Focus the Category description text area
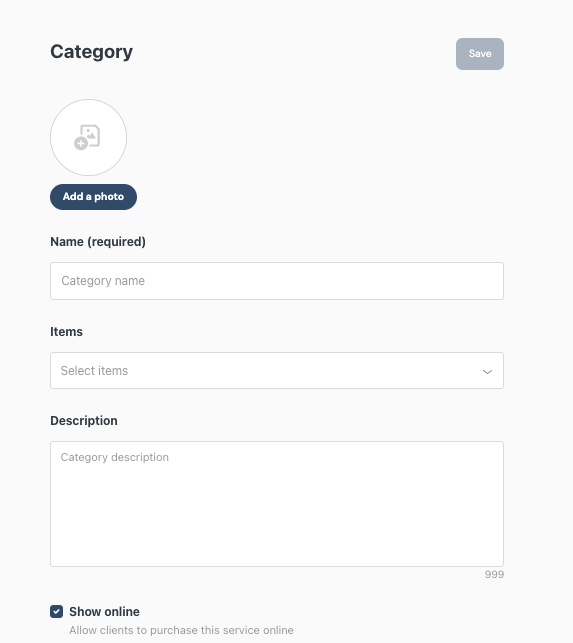The width and height of the screenshot is (573, 643). tap(277, 504)
